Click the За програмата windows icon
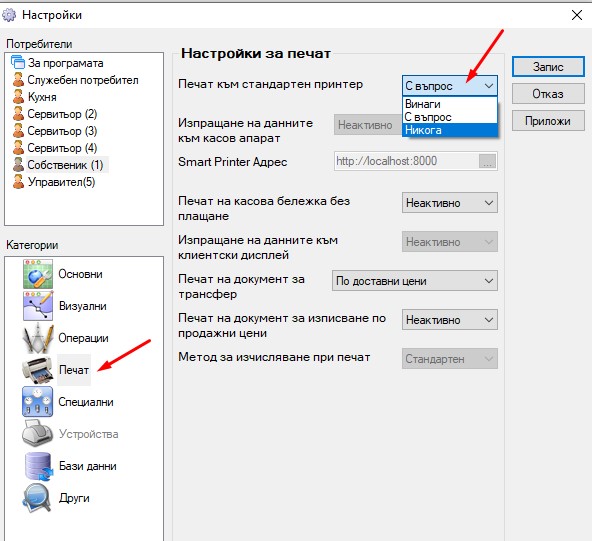The image size is (592, 541). [18, 63]
